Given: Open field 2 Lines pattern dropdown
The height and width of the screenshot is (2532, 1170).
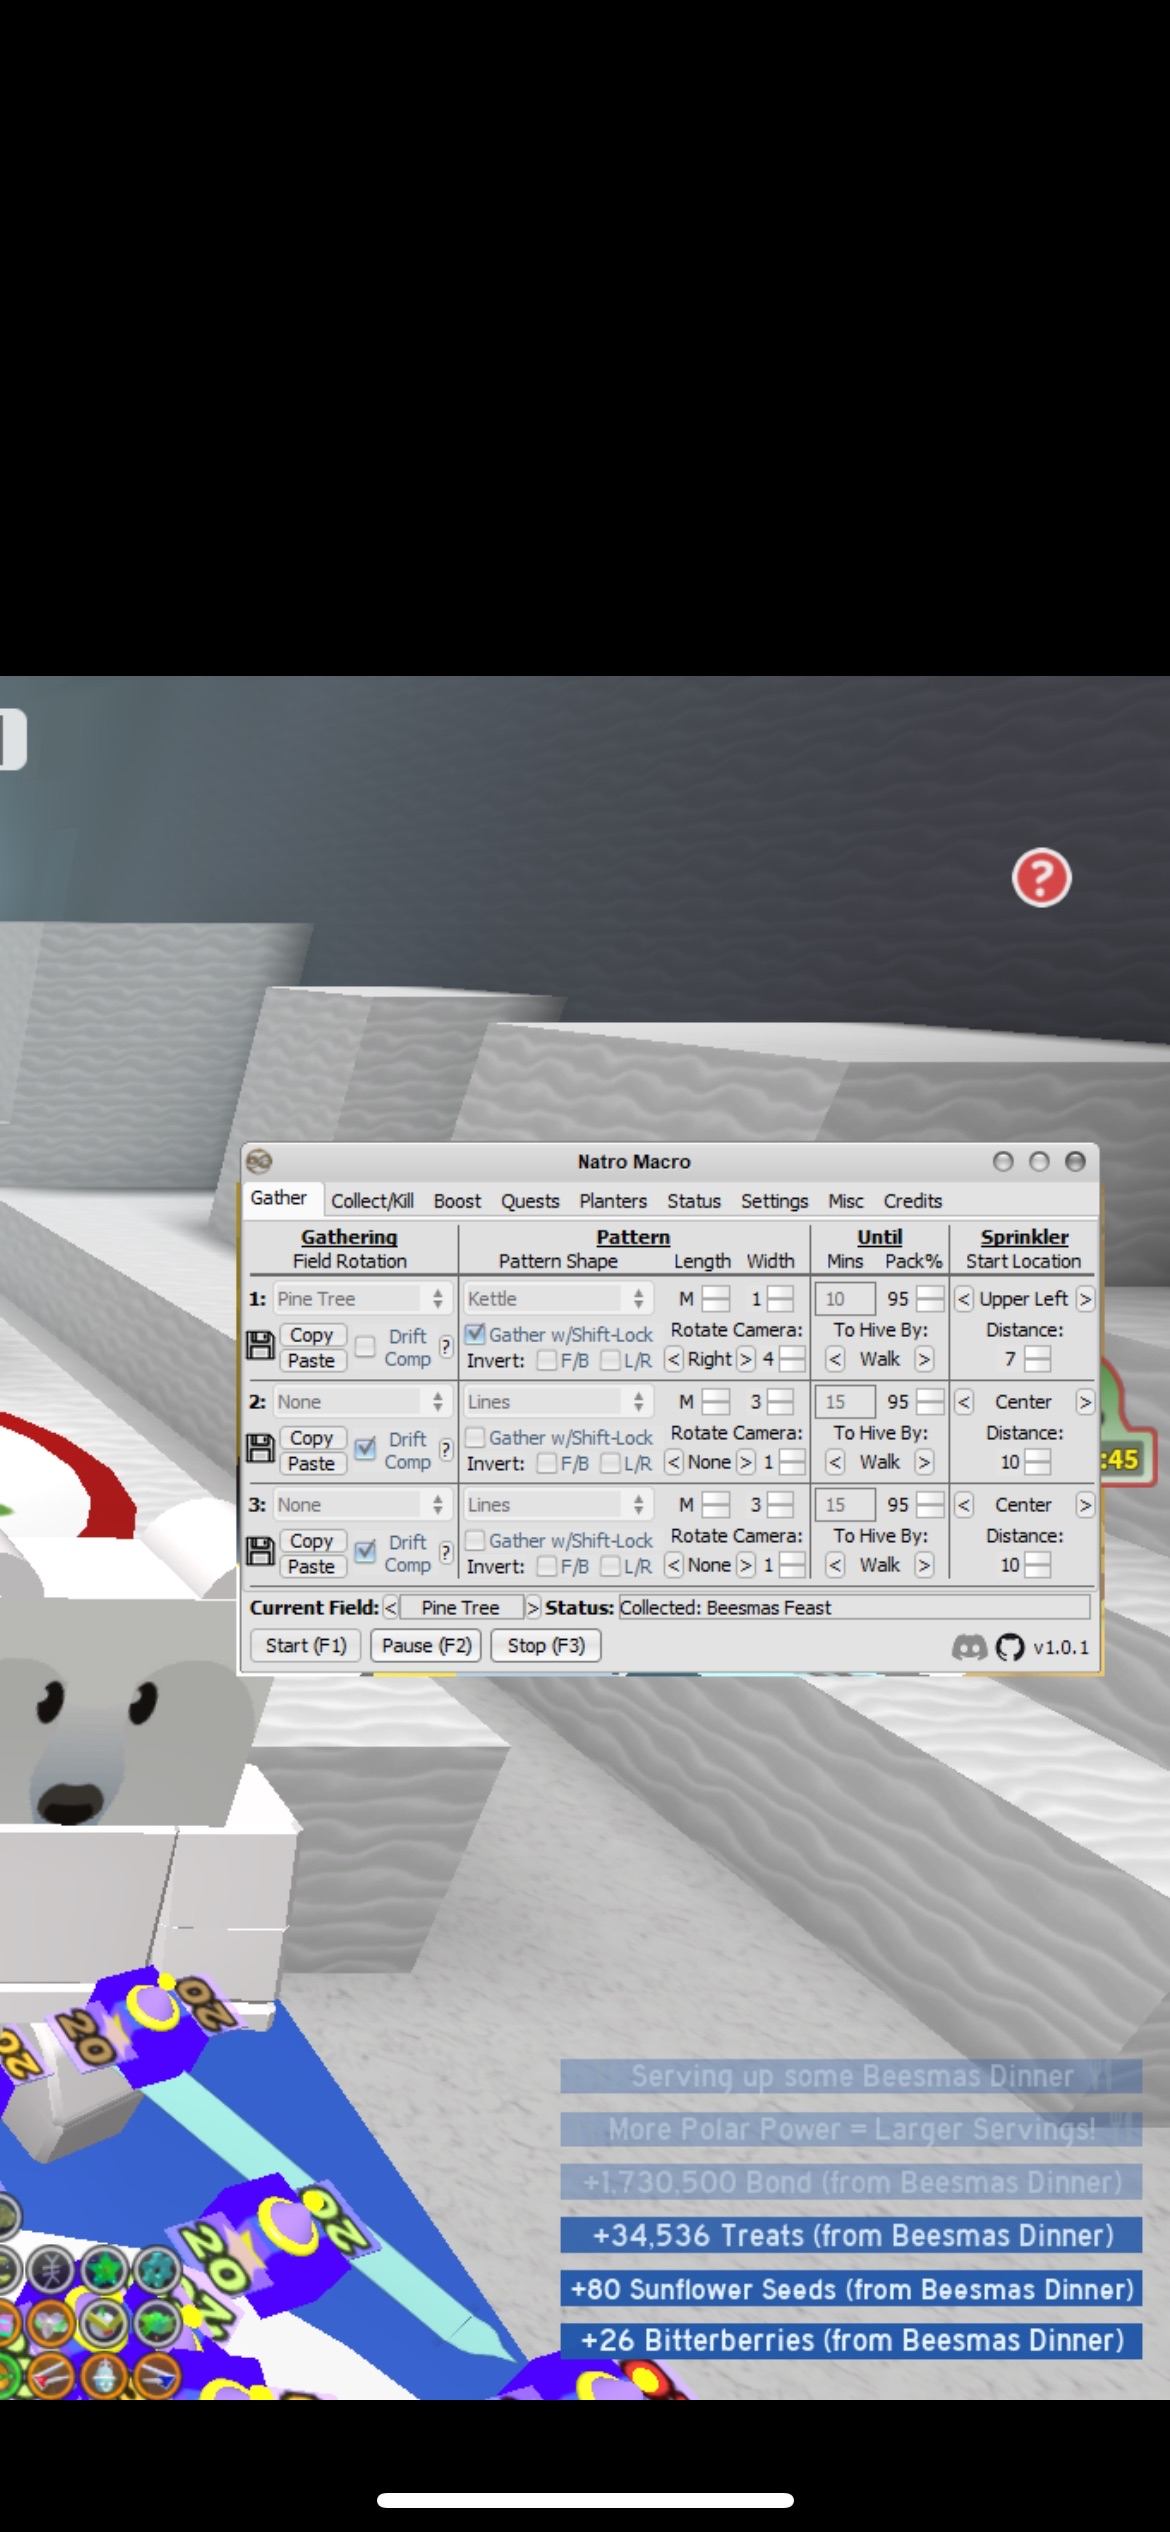Looking at the screenshot, I should 558,1402.
